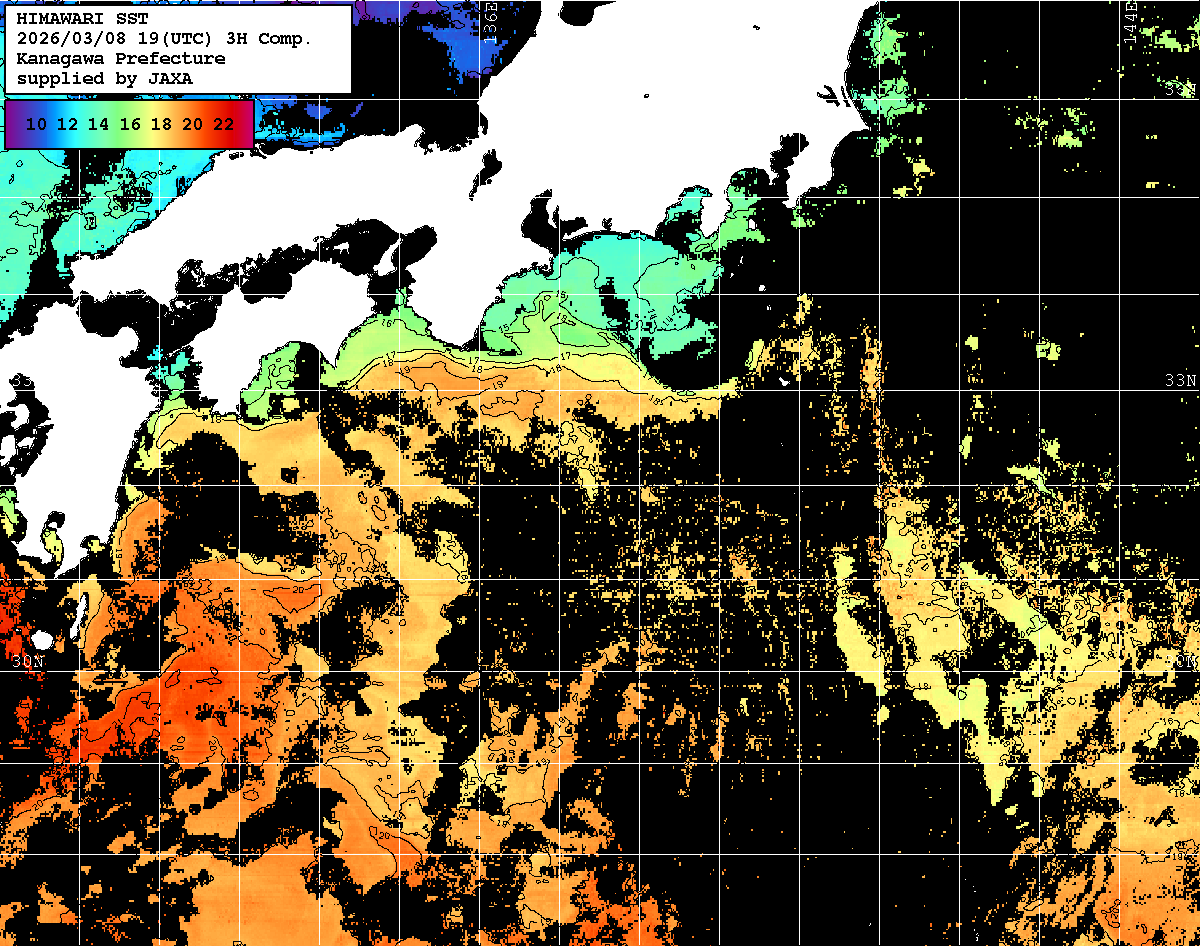
Task: Click the 10 value on the color legend
Action: pyautogui.click(x=37, y=124)
